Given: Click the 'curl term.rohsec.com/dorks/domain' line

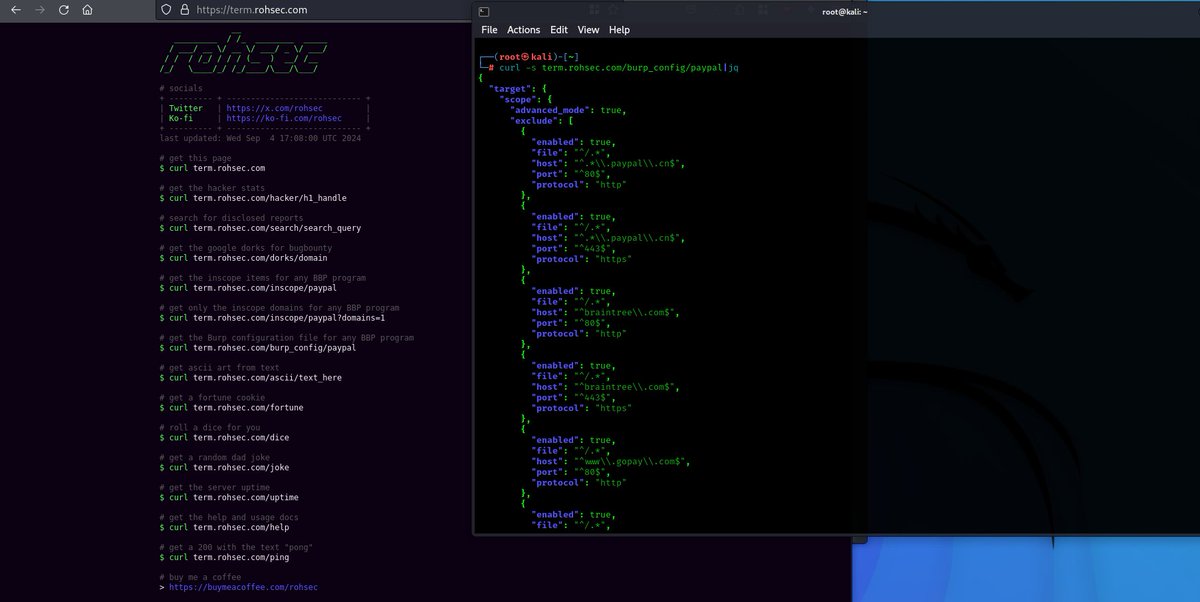Looking at the screenshot, I should [x=245, y=258].
